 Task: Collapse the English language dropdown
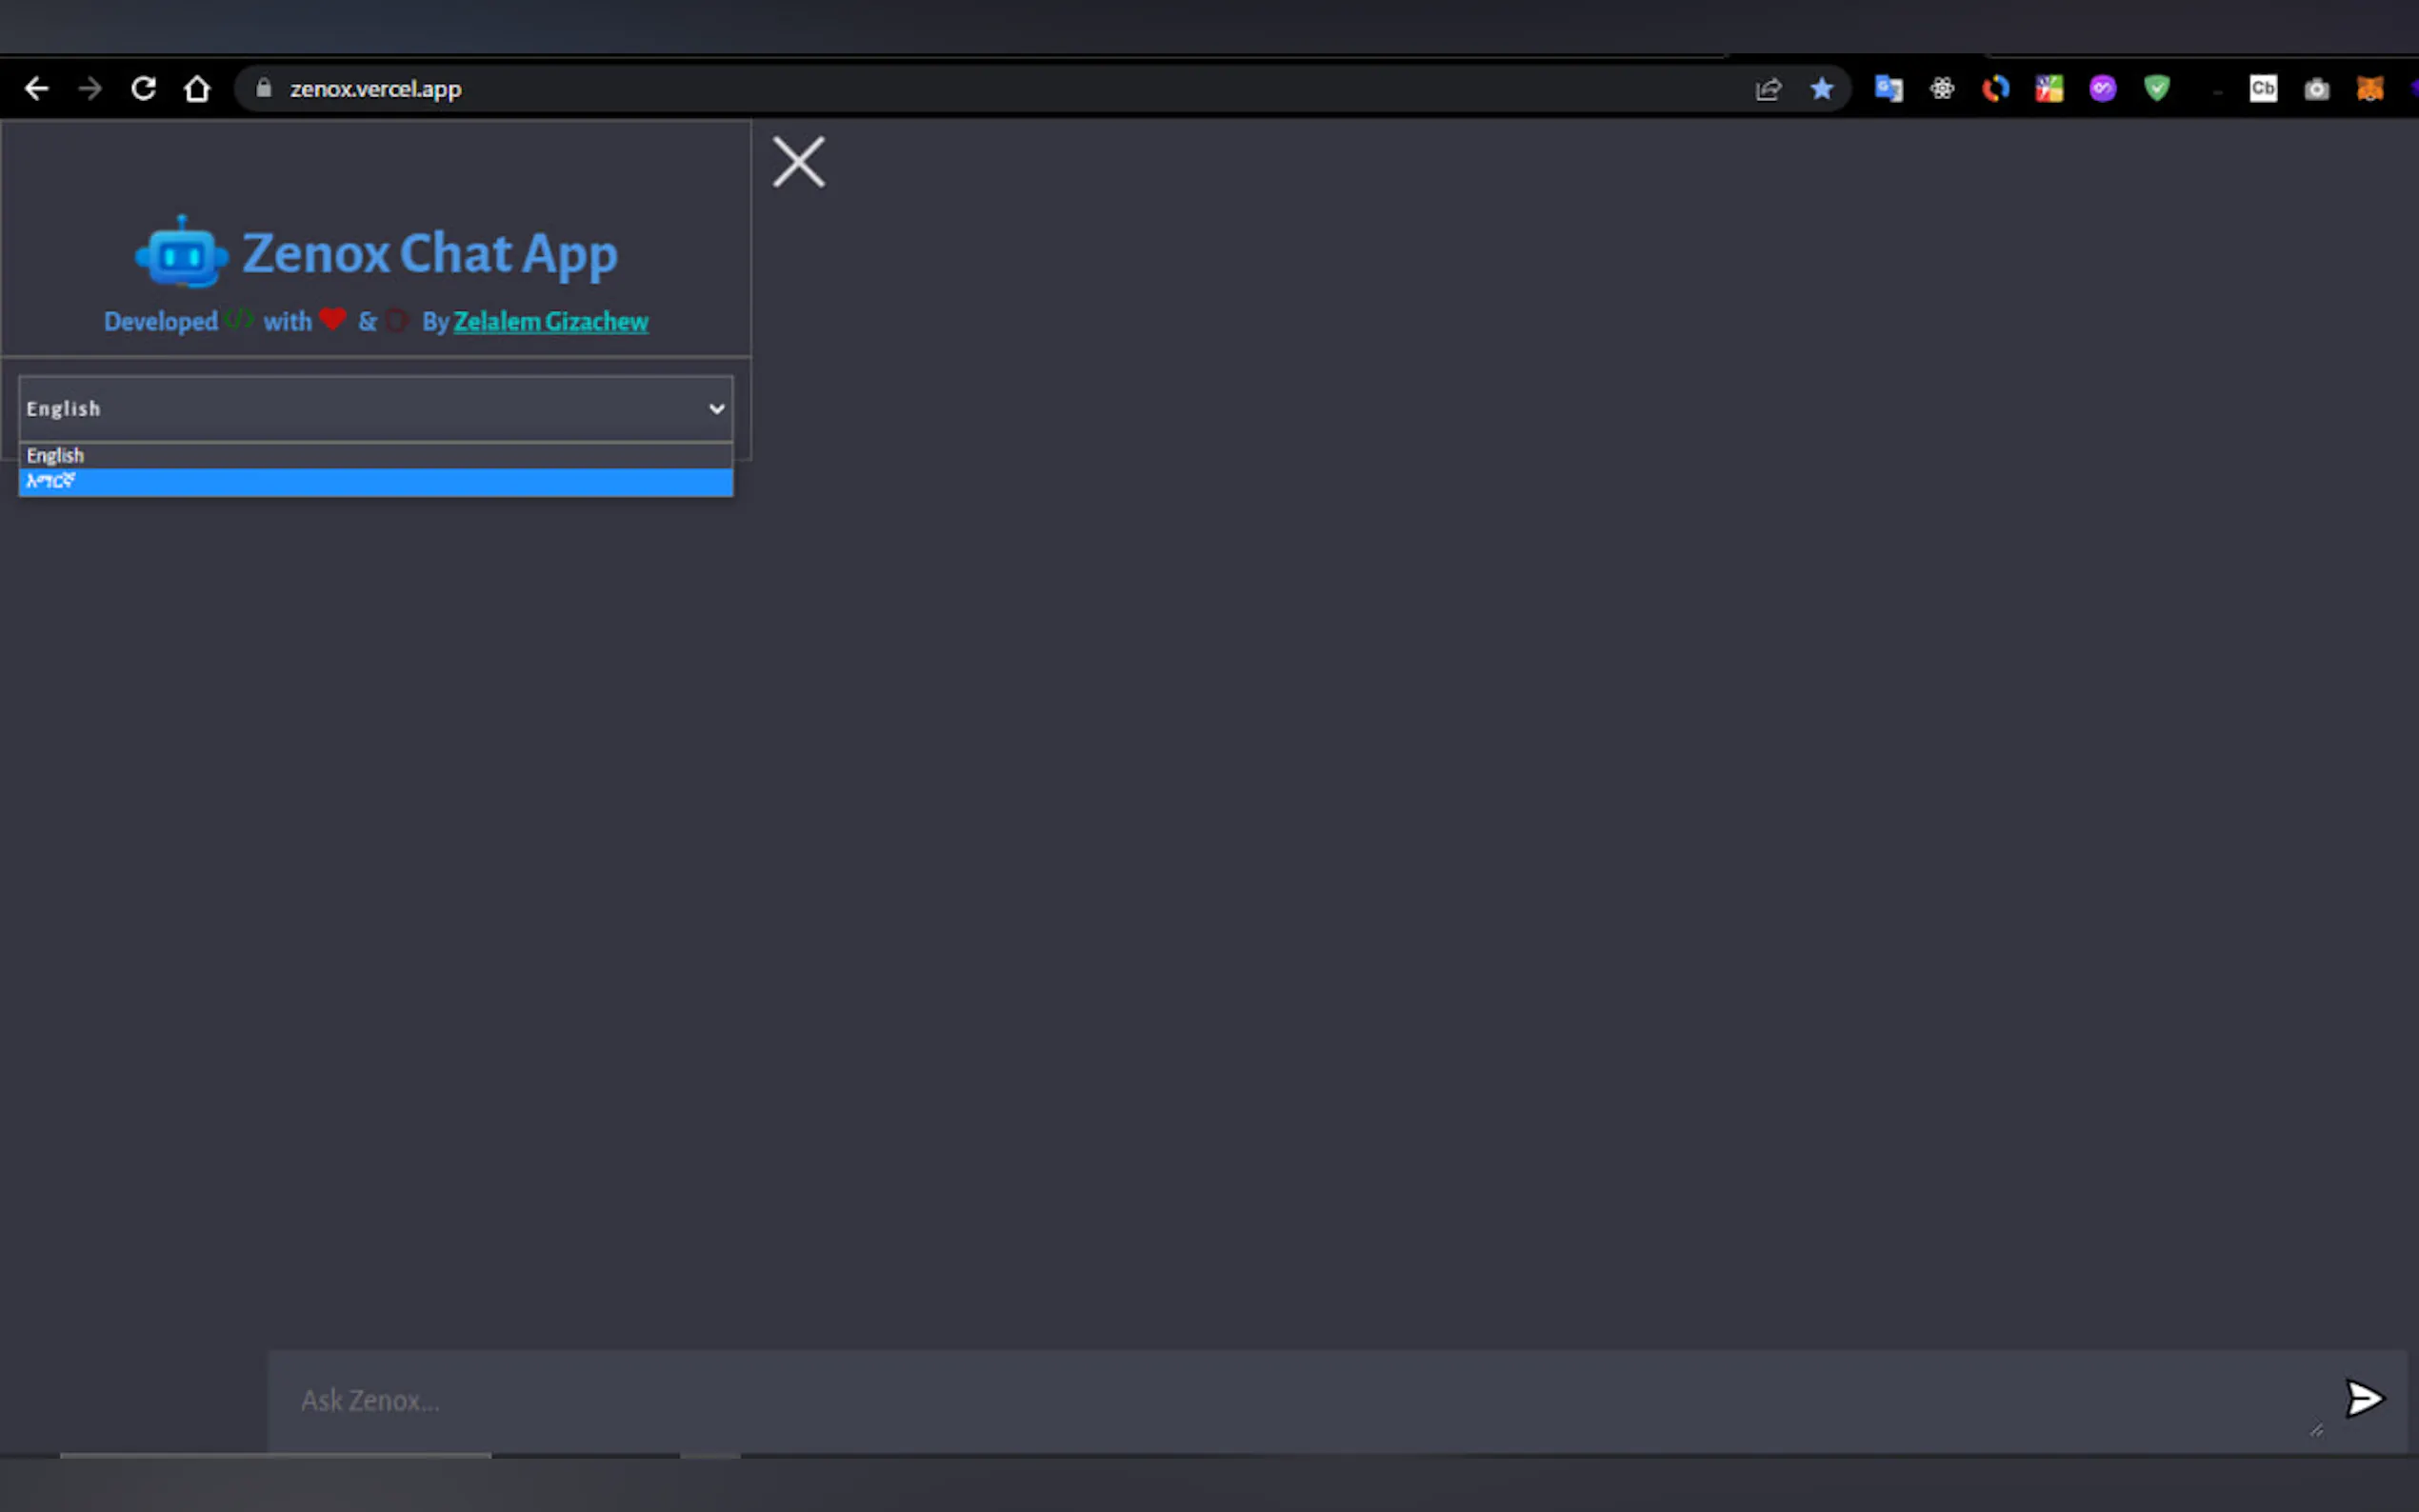point(374,408)
